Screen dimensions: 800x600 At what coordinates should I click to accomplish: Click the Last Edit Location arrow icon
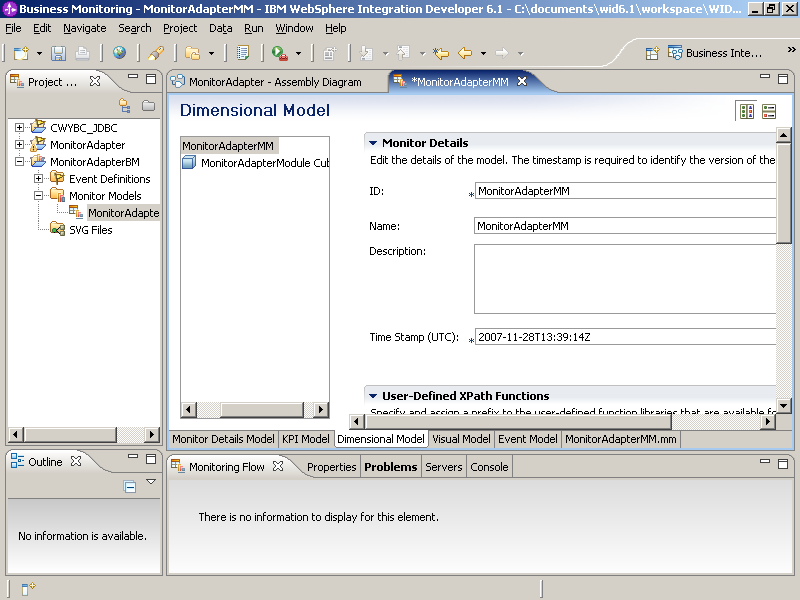[x=441, y=53]
